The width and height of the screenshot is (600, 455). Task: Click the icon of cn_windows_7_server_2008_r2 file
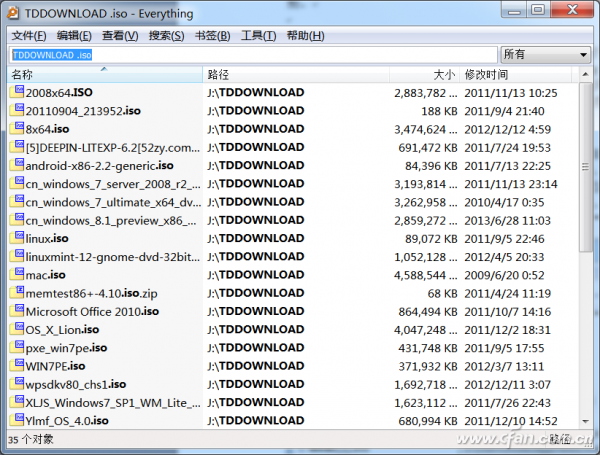[17, 183]
